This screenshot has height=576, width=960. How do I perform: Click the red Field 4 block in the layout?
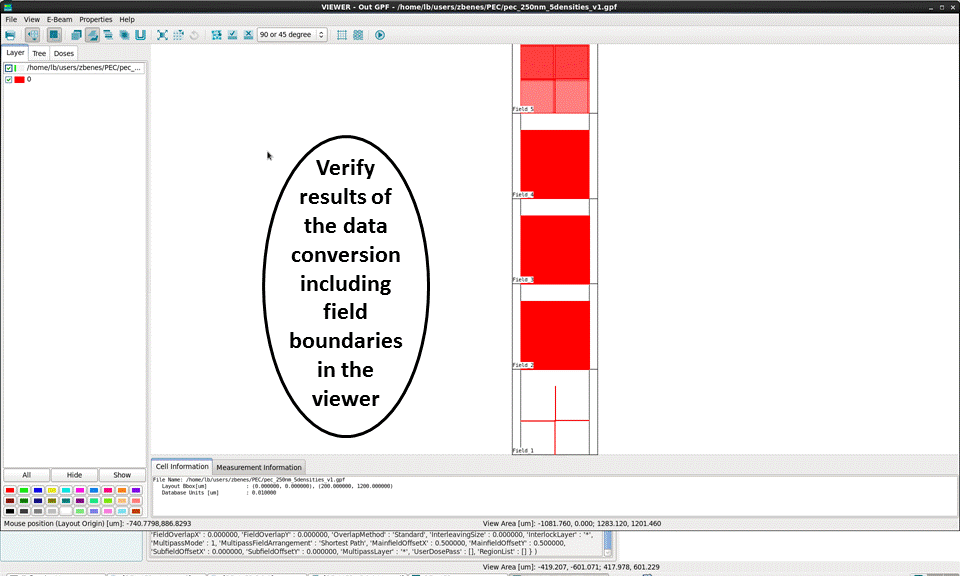[x=554, y=163]
